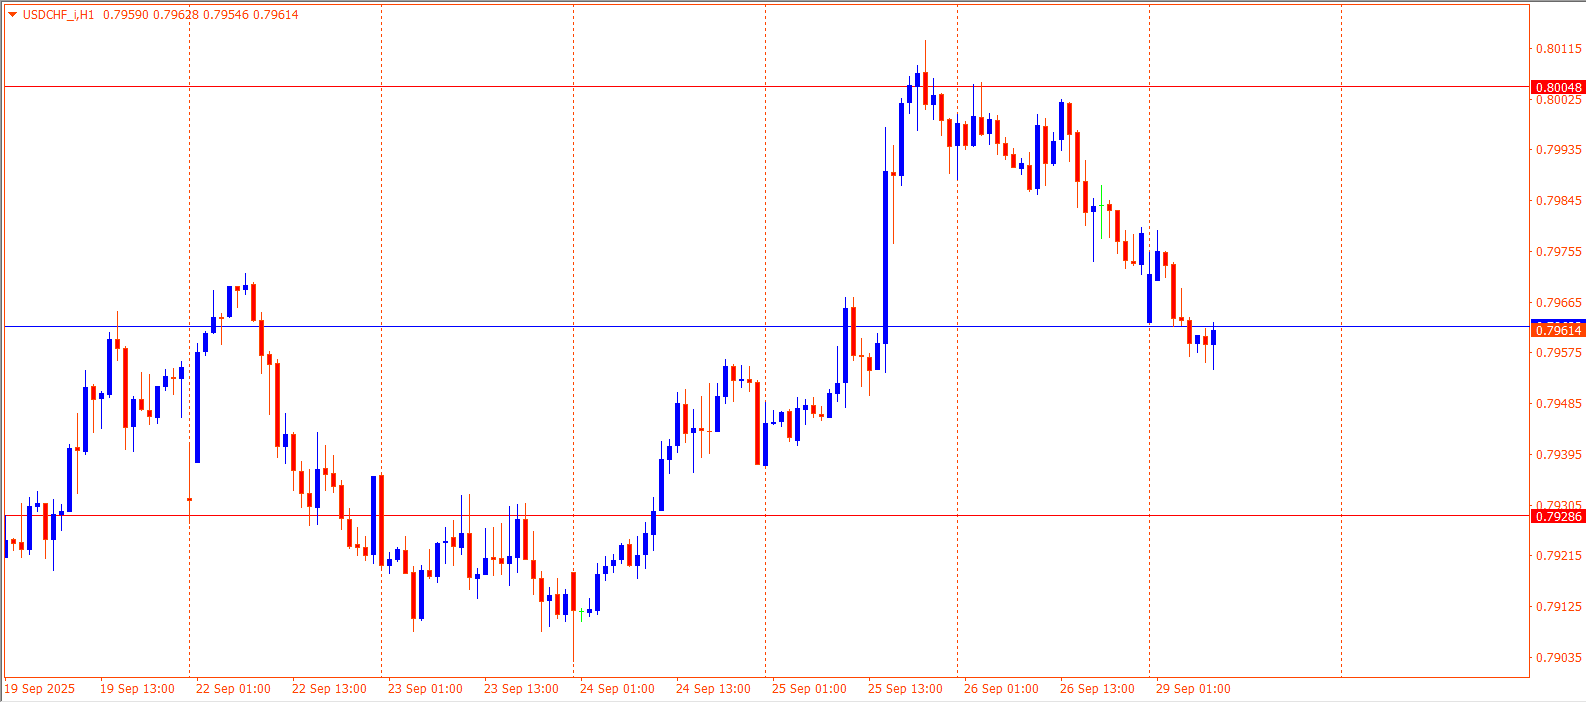
Task: Click the 0.79485 label on price axis
Action: click(x=1558, y=404)
